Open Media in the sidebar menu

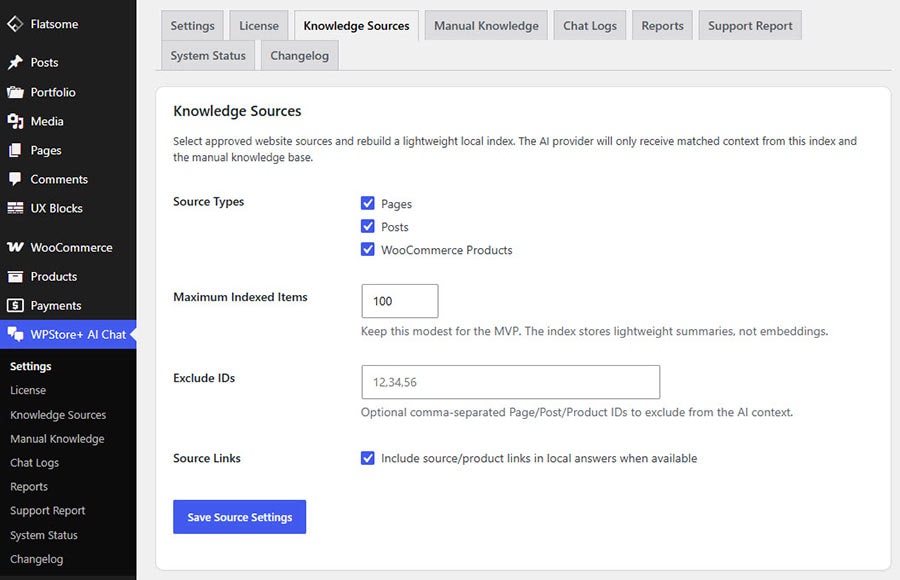[68, 121]
